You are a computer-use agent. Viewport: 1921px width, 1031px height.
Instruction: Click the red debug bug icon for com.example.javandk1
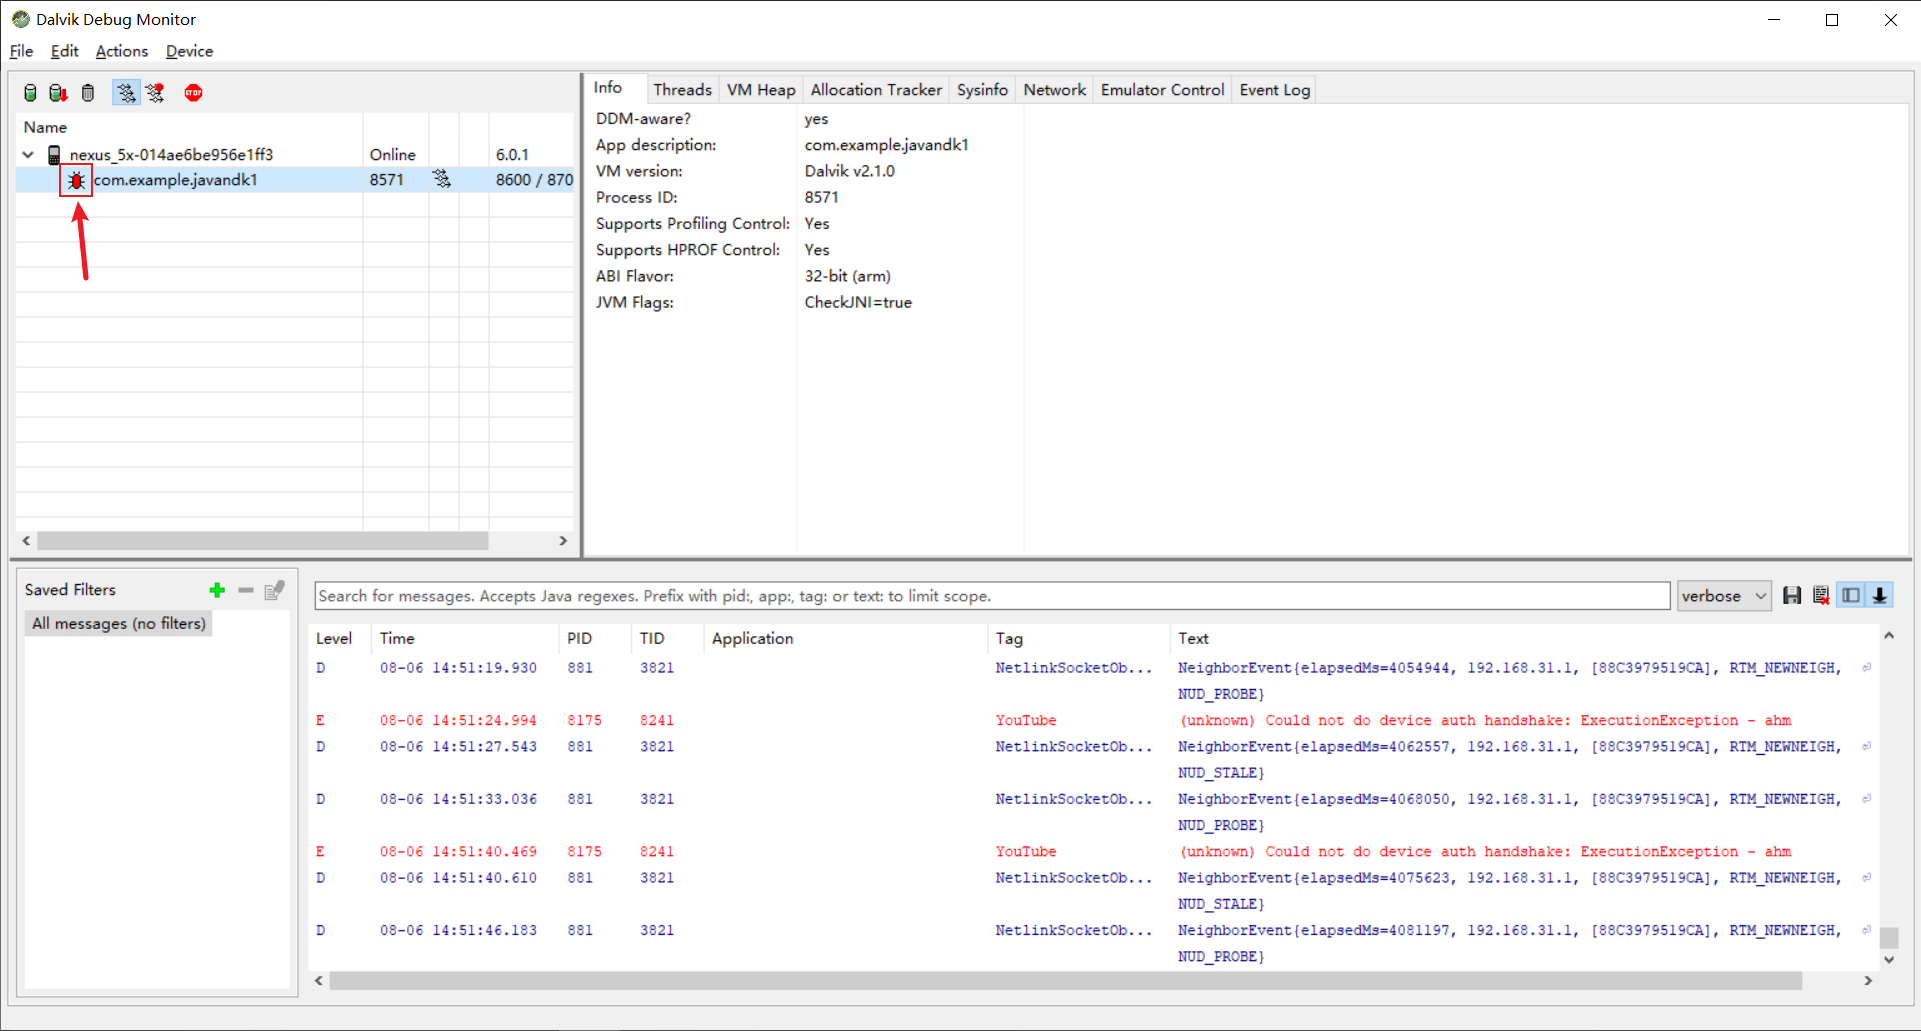click(x=76, y=181)
